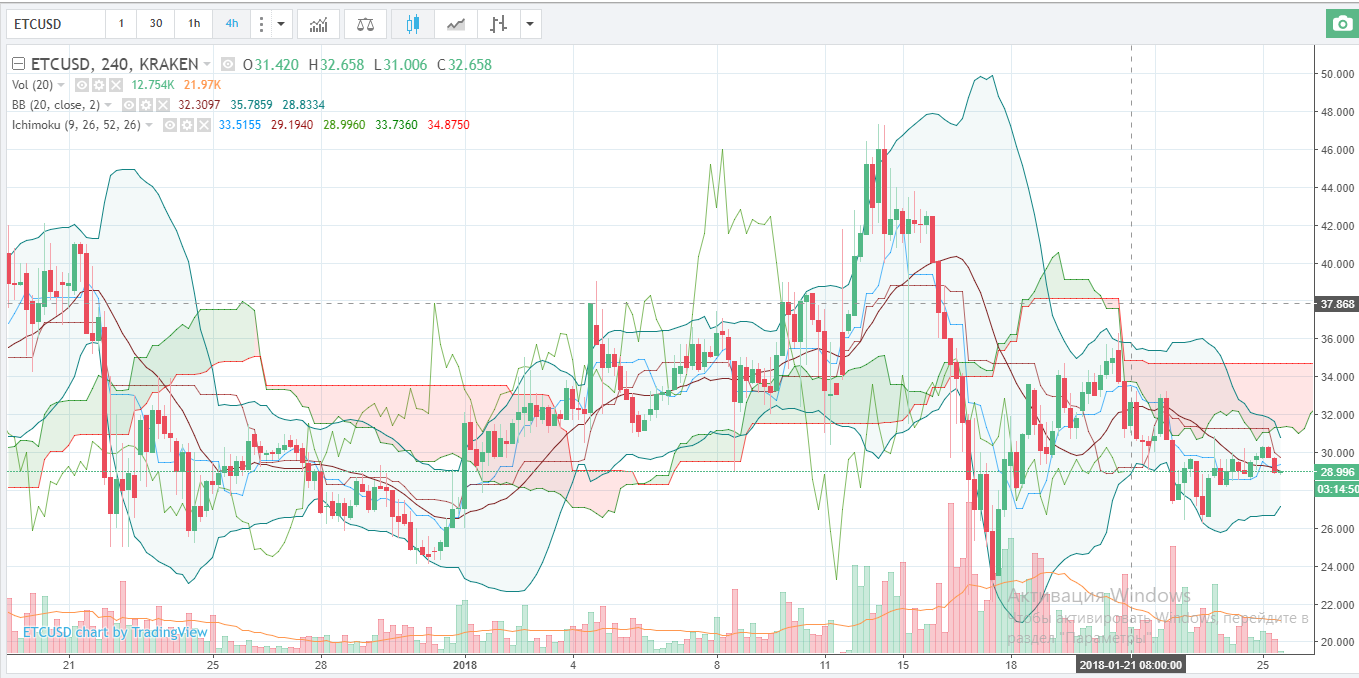Screen dimensions: 1359x678
Task: Open the Indicators chart icon
Action: [319, 24]
